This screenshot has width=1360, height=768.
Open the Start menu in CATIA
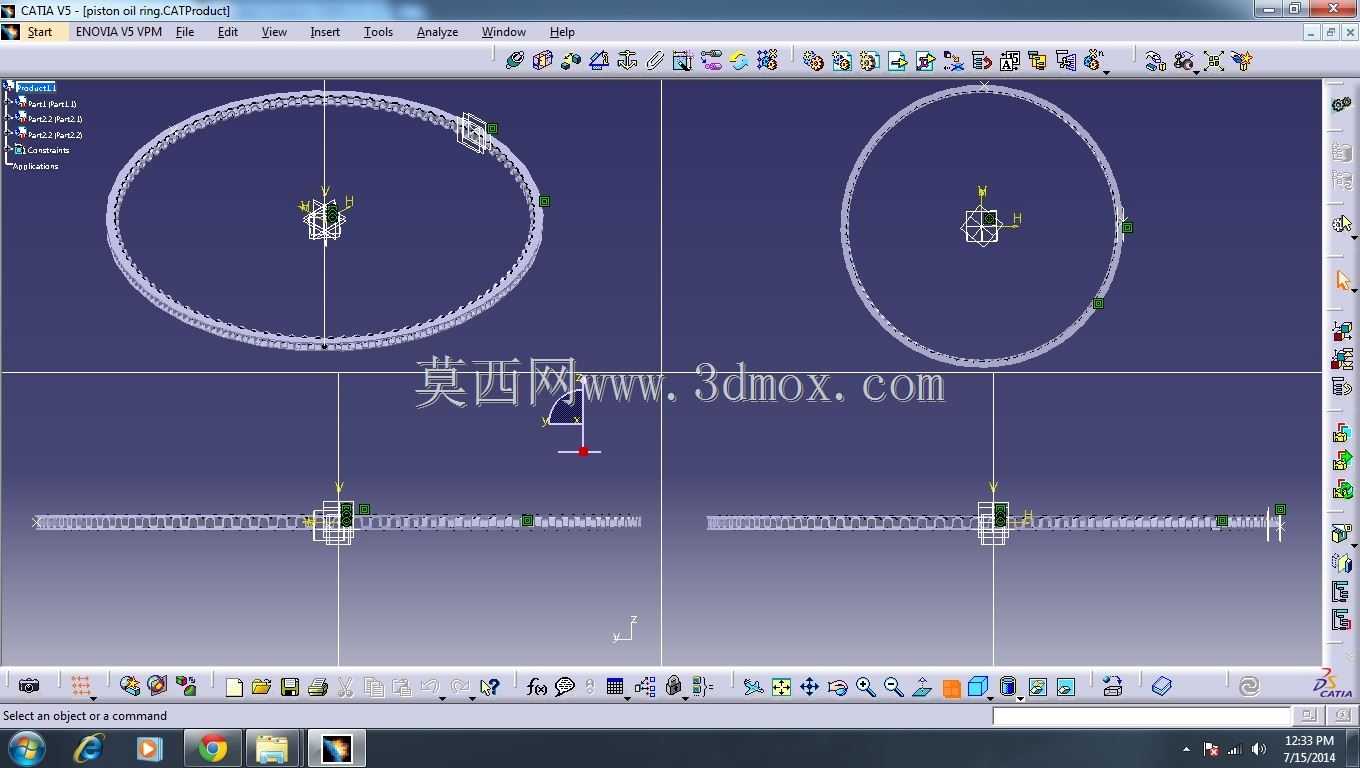(x=40, y=32)
